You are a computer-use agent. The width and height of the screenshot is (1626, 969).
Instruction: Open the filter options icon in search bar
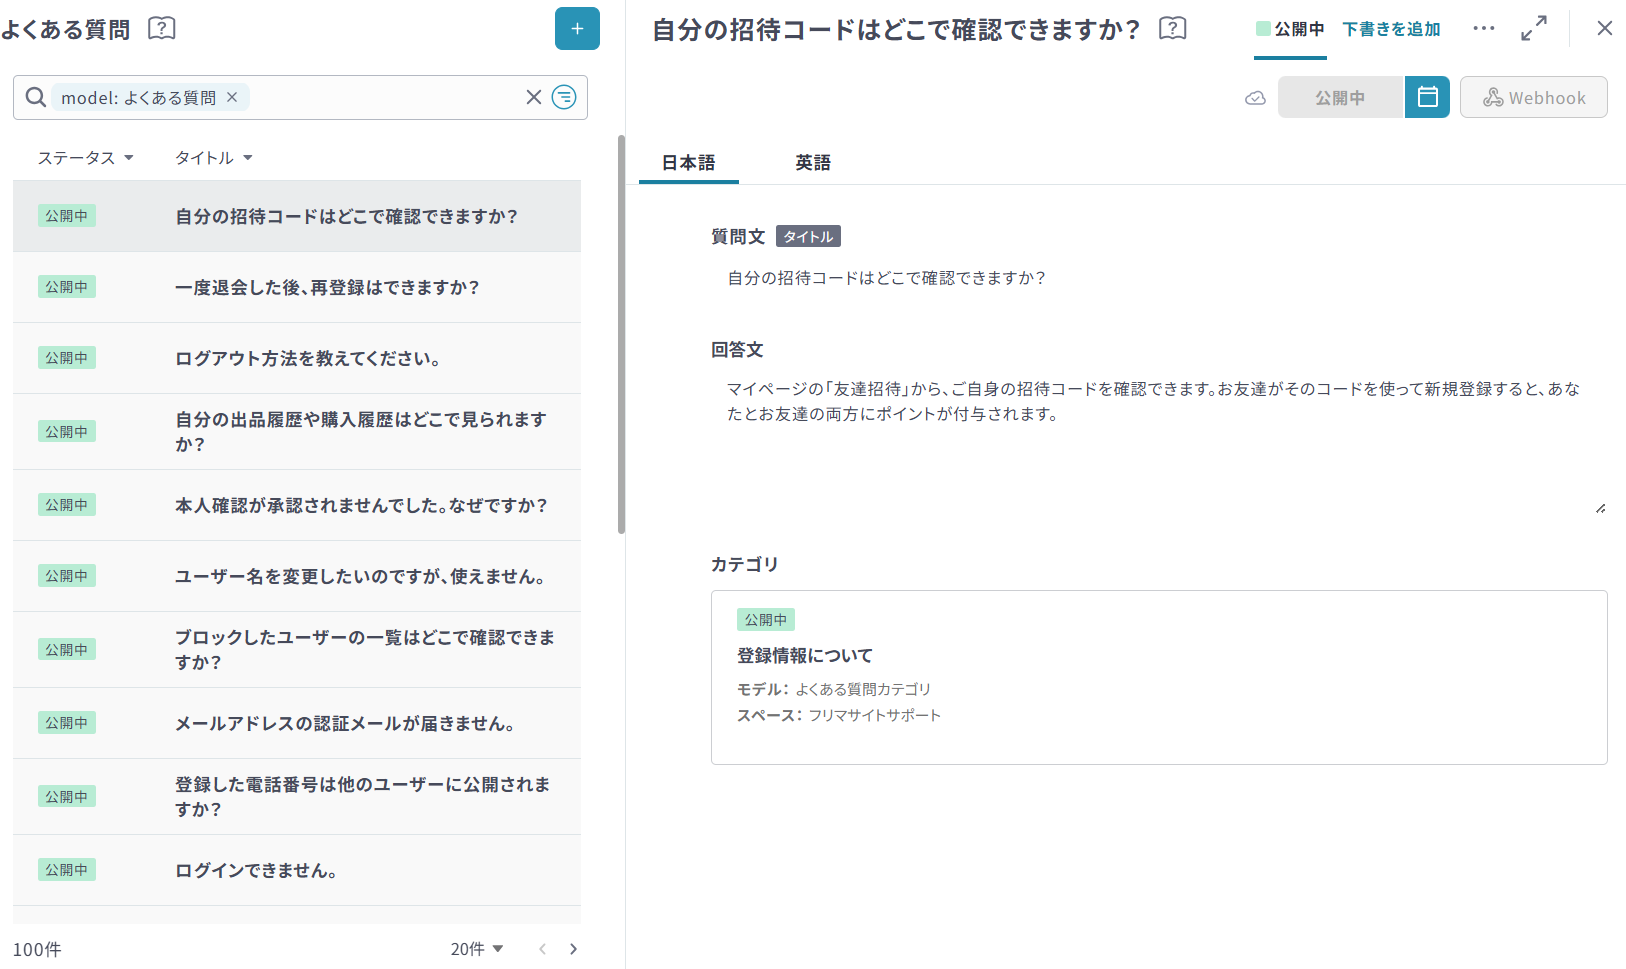click(x=564, y=97)
